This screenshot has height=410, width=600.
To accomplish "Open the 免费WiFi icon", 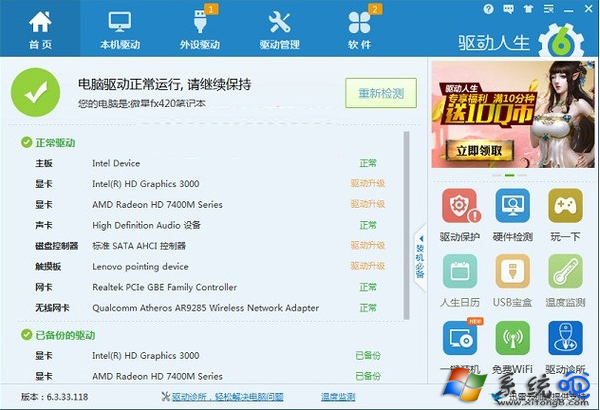I will pos(512,338).
